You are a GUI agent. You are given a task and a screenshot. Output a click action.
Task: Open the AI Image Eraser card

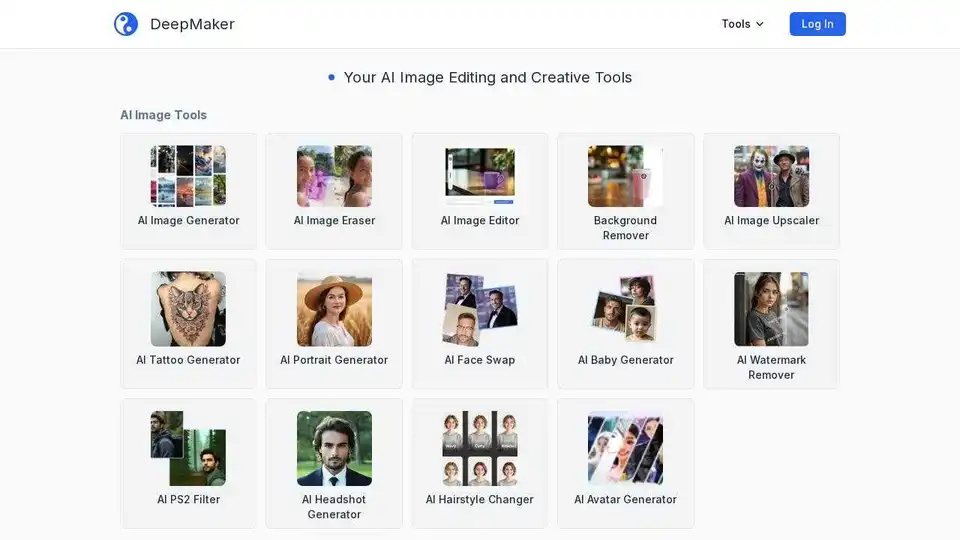click(334, 191)
